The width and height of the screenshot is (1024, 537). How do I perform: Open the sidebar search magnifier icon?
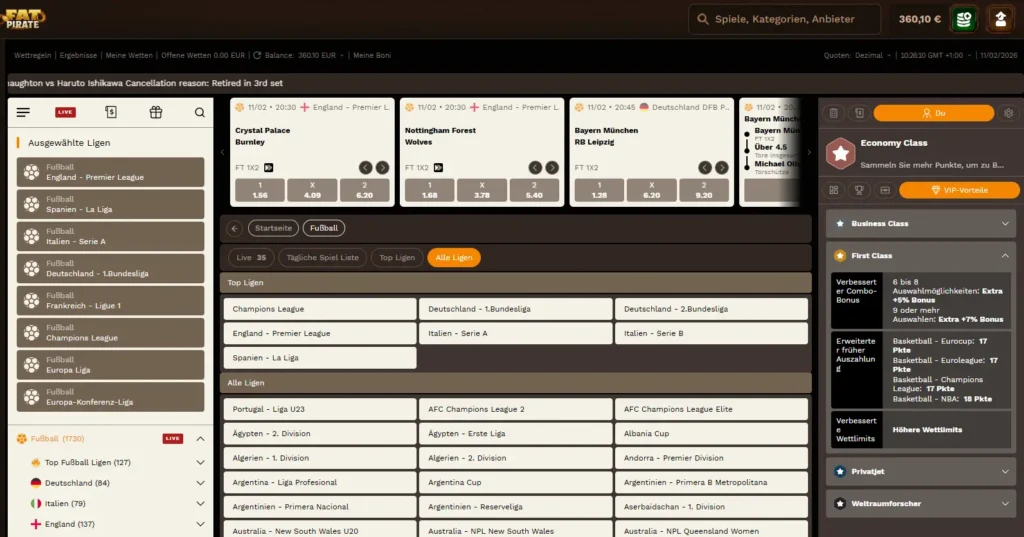pyautogui.click(x=200, y=112)
